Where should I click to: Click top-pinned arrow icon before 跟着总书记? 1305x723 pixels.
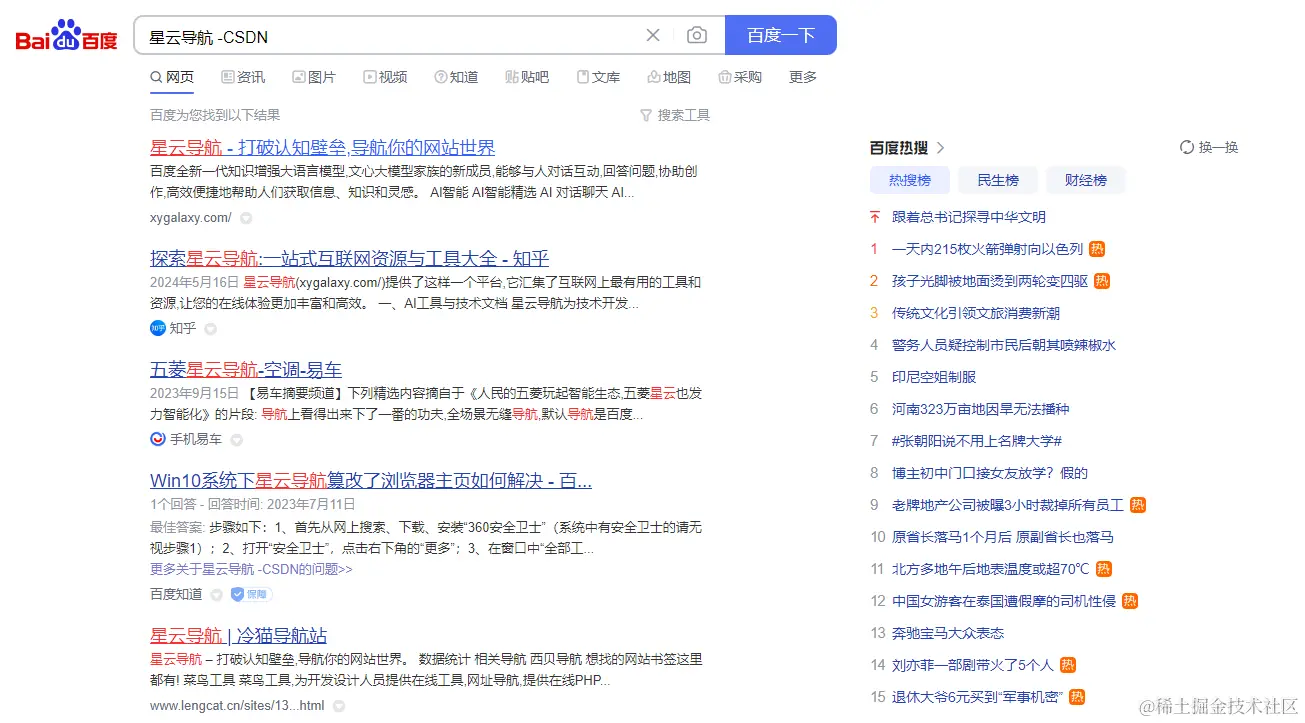(x=875, y=217)
